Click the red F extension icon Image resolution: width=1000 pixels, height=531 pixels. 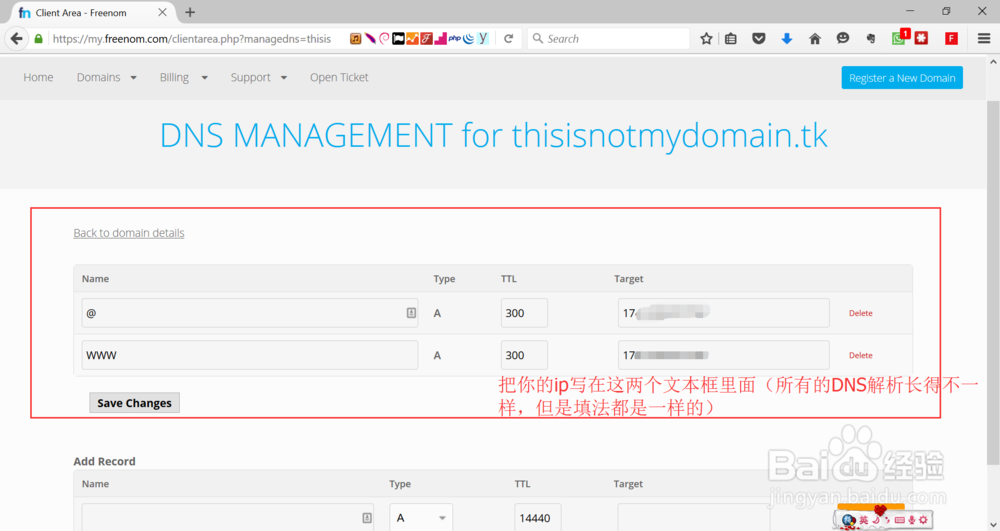952,38
